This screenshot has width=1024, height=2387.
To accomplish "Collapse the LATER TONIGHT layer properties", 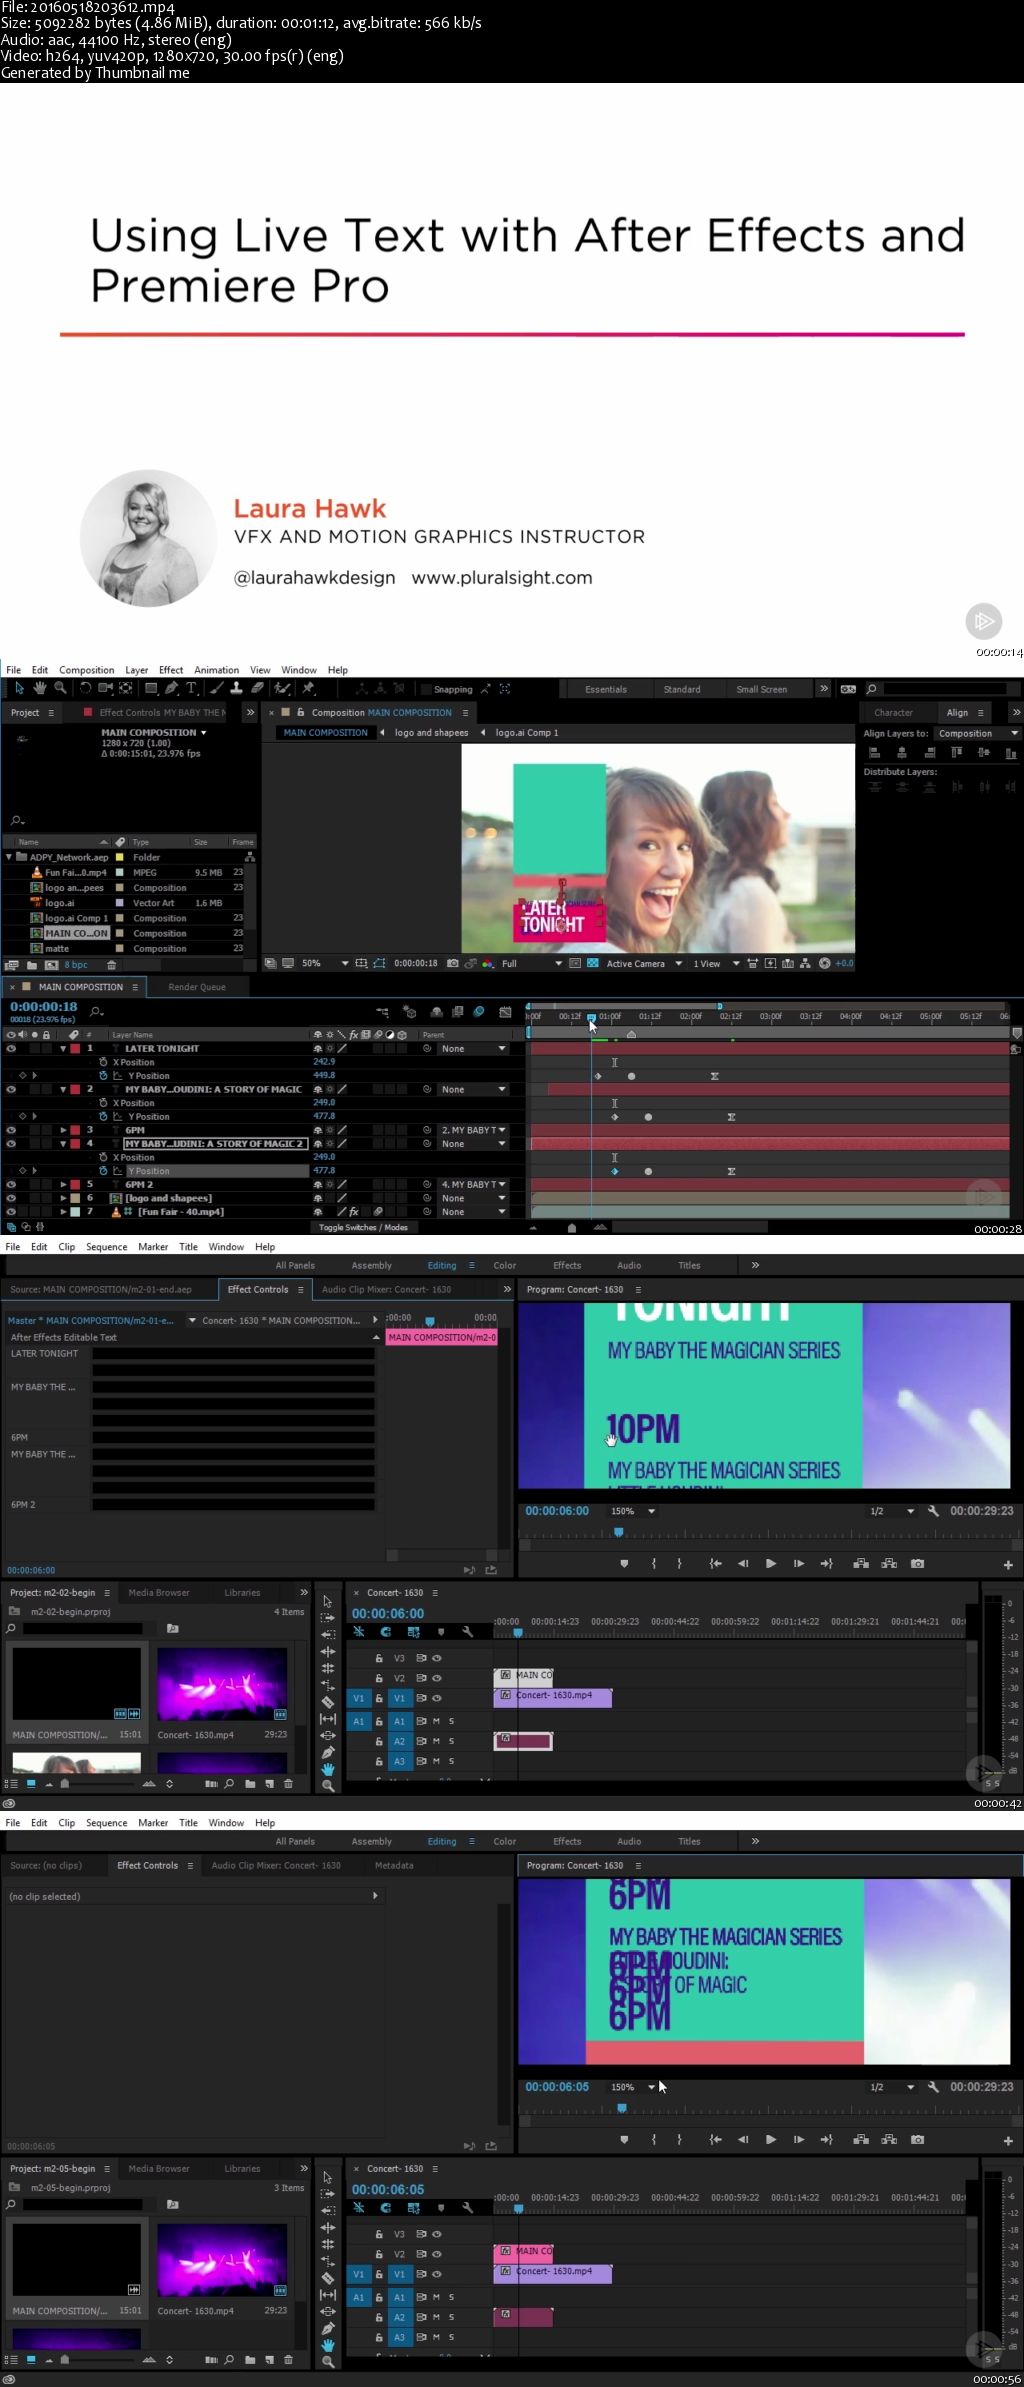I will [x=63, y=1048].
